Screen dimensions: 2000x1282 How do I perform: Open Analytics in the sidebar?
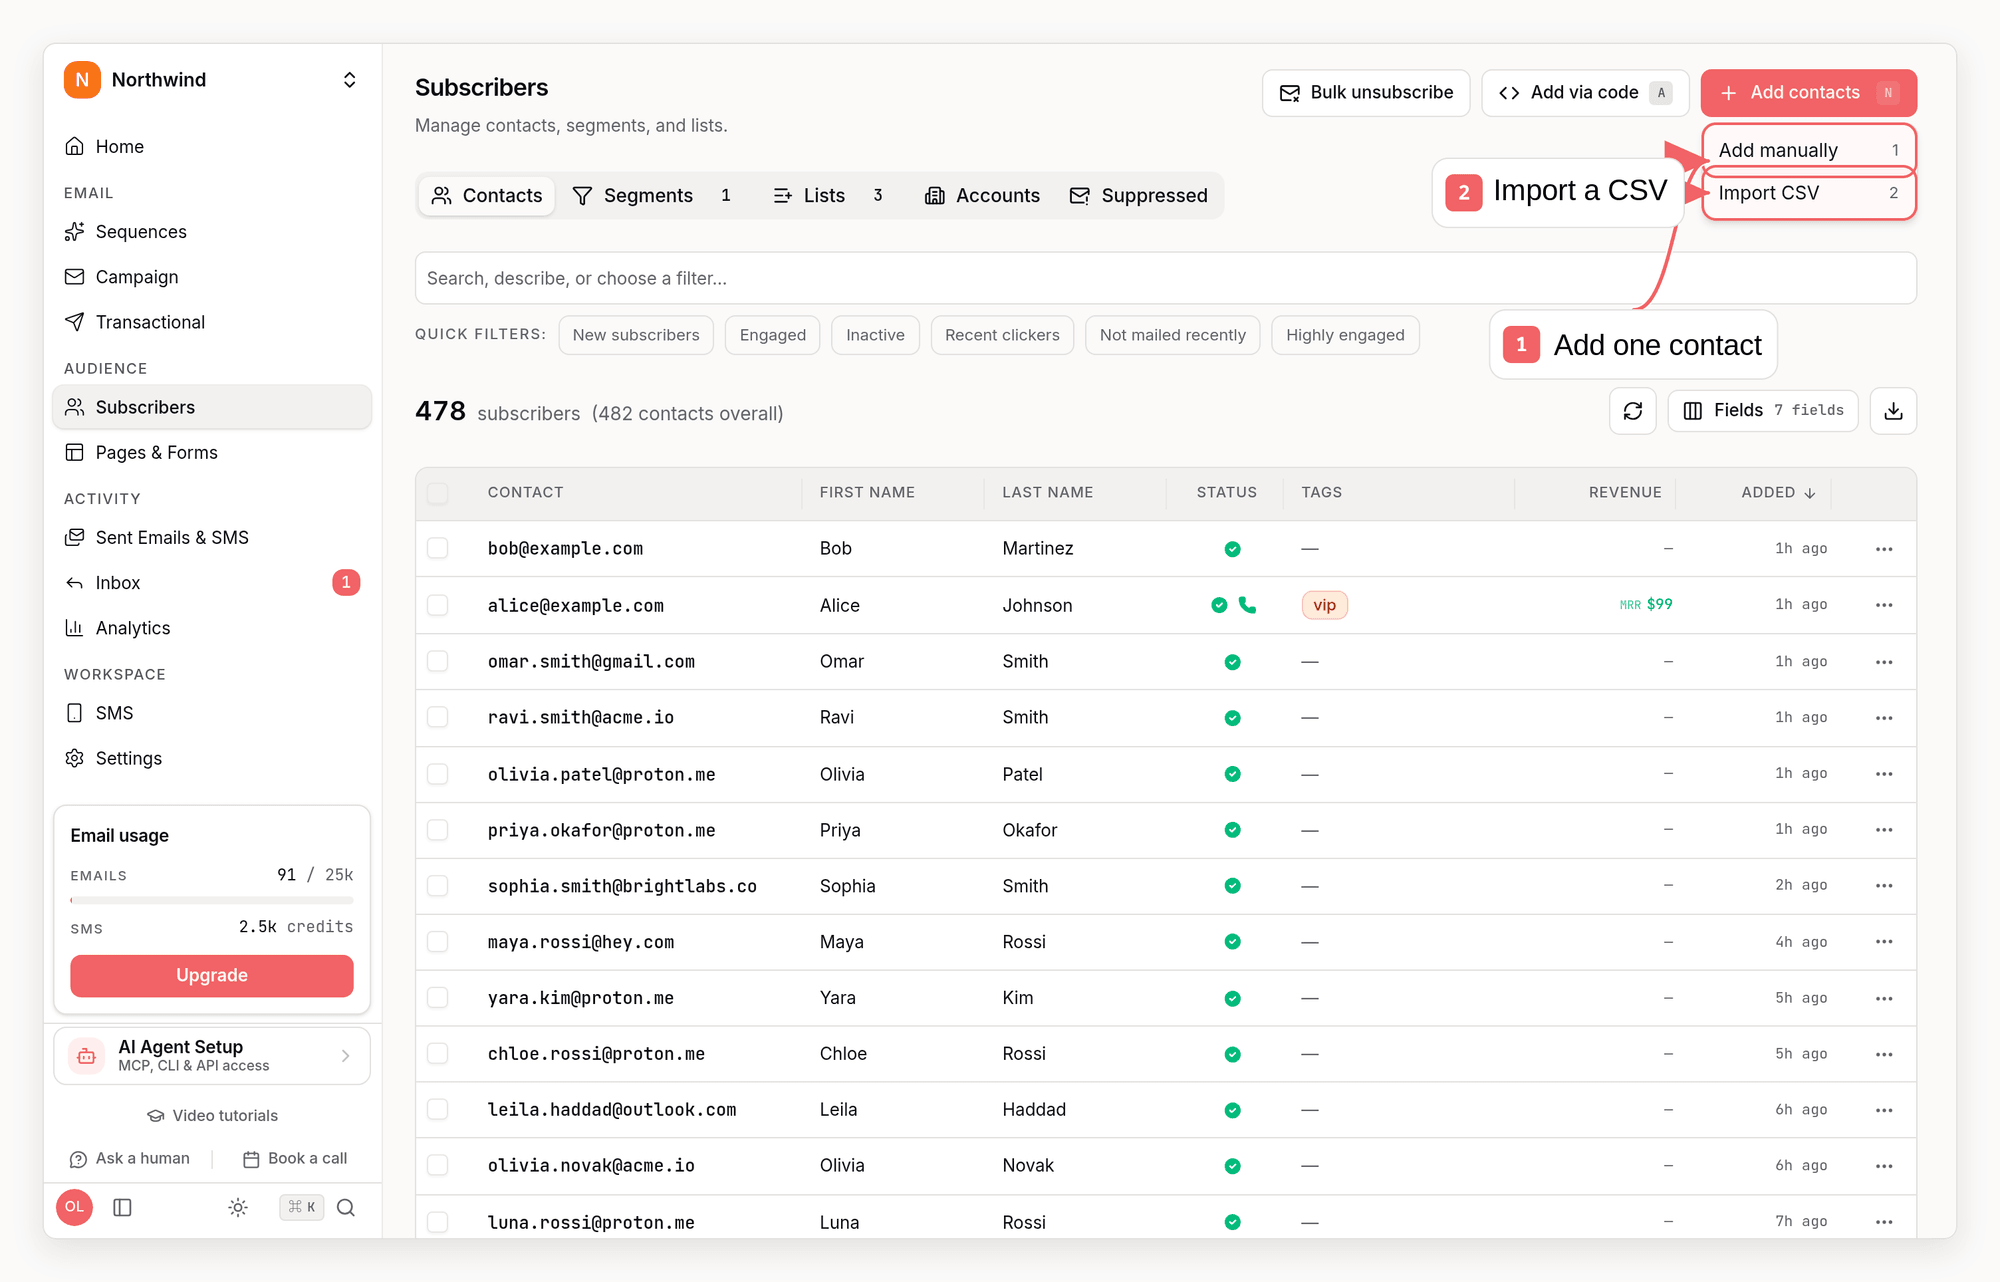[212, 628]
